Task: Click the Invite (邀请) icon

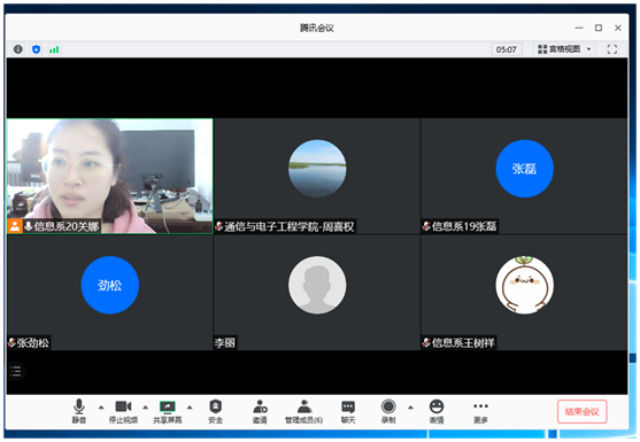Action: tap(260, 411)
